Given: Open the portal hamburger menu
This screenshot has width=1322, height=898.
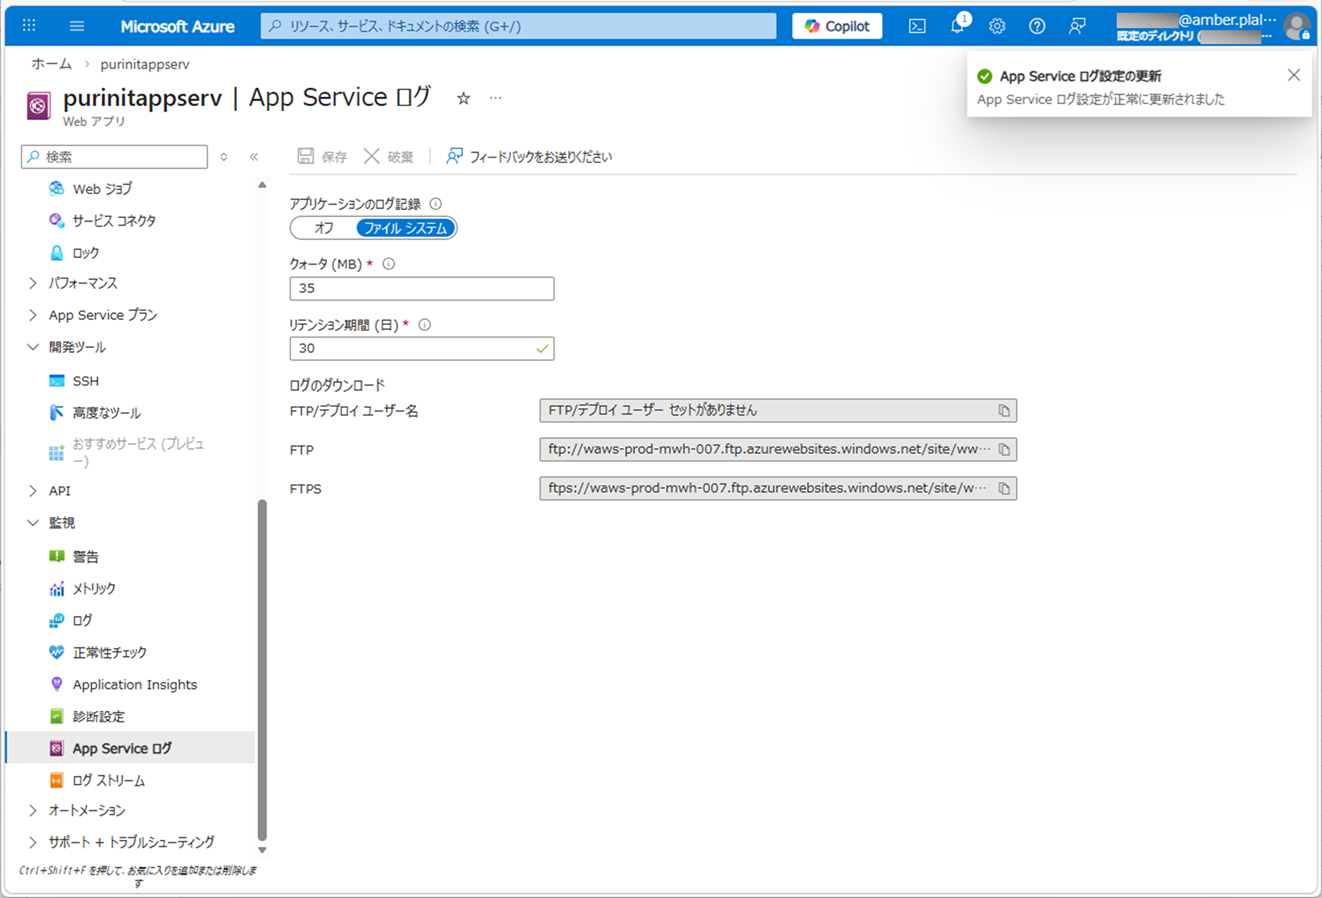Looking at the screenshot, I should tap(77, 26).
